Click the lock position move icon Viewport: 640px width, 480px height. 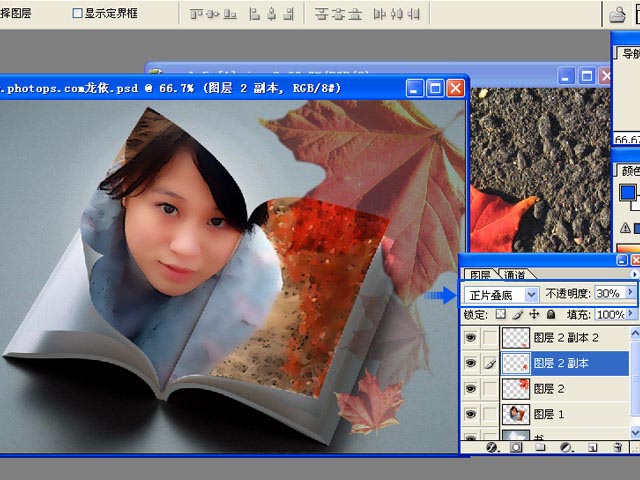tap(534, 315)
